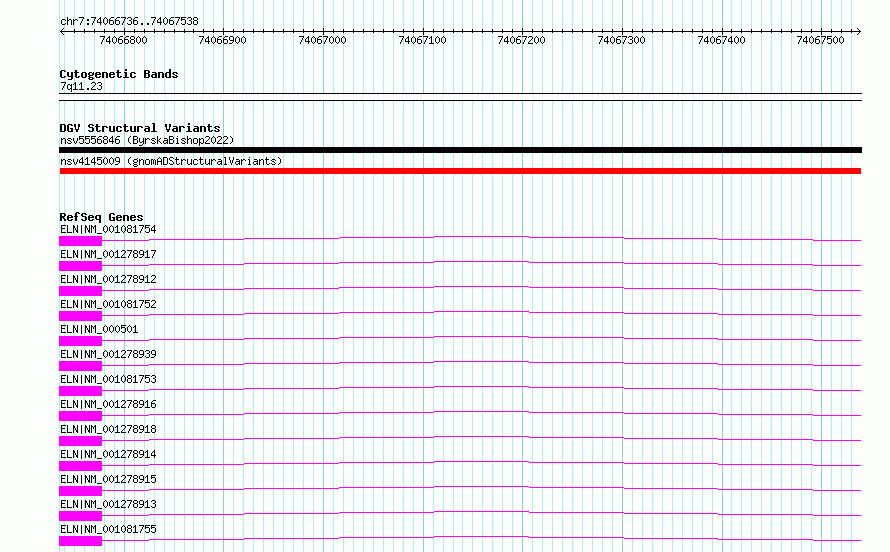Select transcript ELN|NM_001081752 label
Screen dimensions: 890x552
108,304
